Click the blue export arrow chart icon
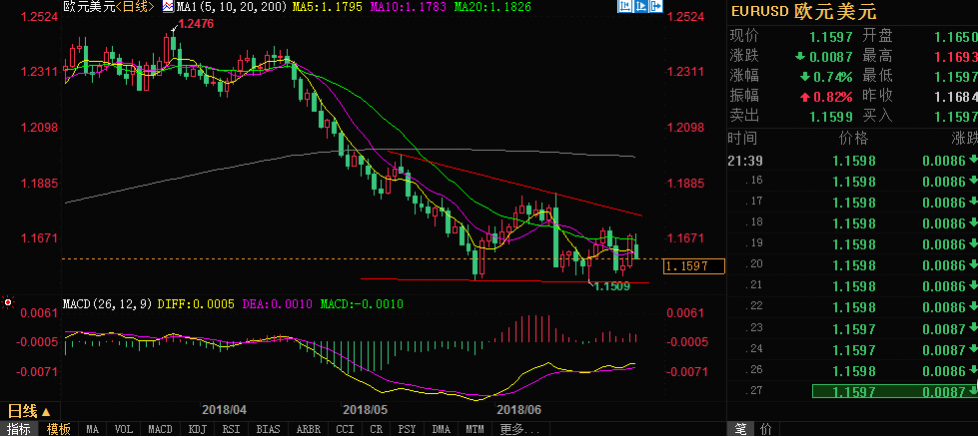This screenshot has width=978, height=437. click(657, 7)
